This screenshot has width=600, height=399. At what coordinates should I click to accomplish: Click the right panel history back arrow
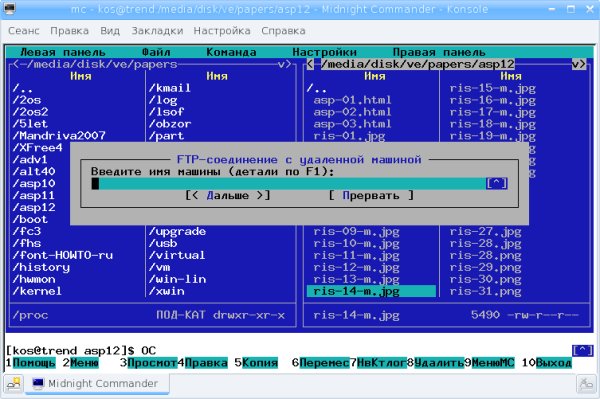310,64
